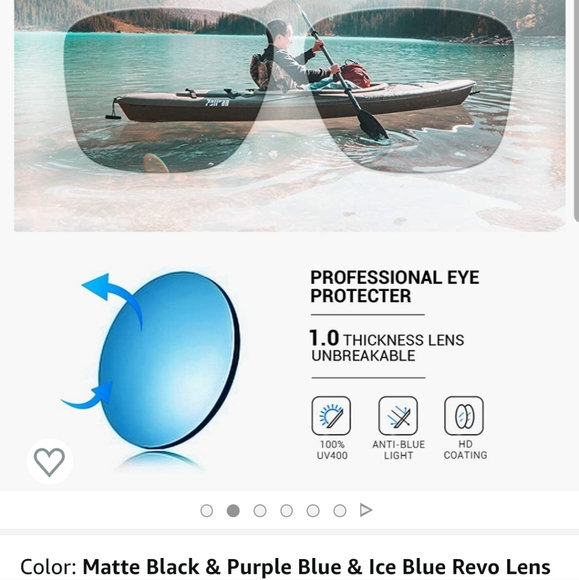Tap the kayaker inside the sunglasses overlay
The height and width of the screenshot is (580, 579).
pyautogui.click(x=294, y=57)
